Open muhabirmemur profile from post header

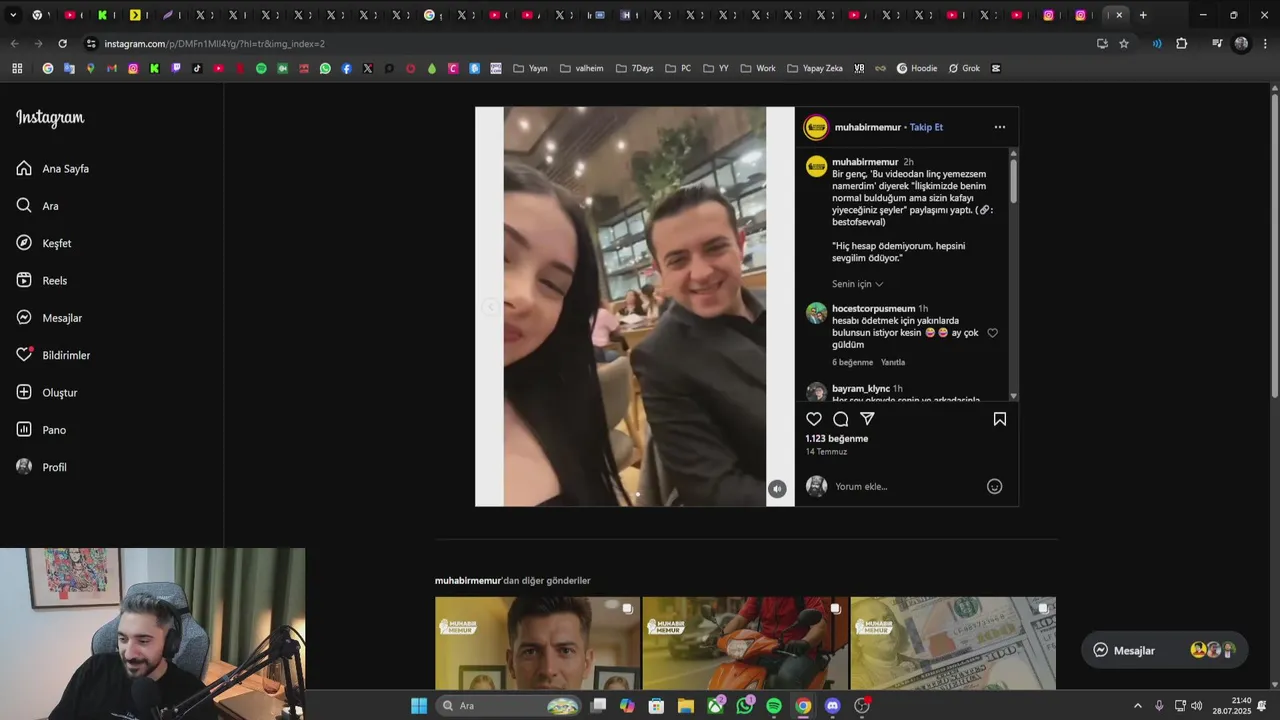tap(867, 127)
